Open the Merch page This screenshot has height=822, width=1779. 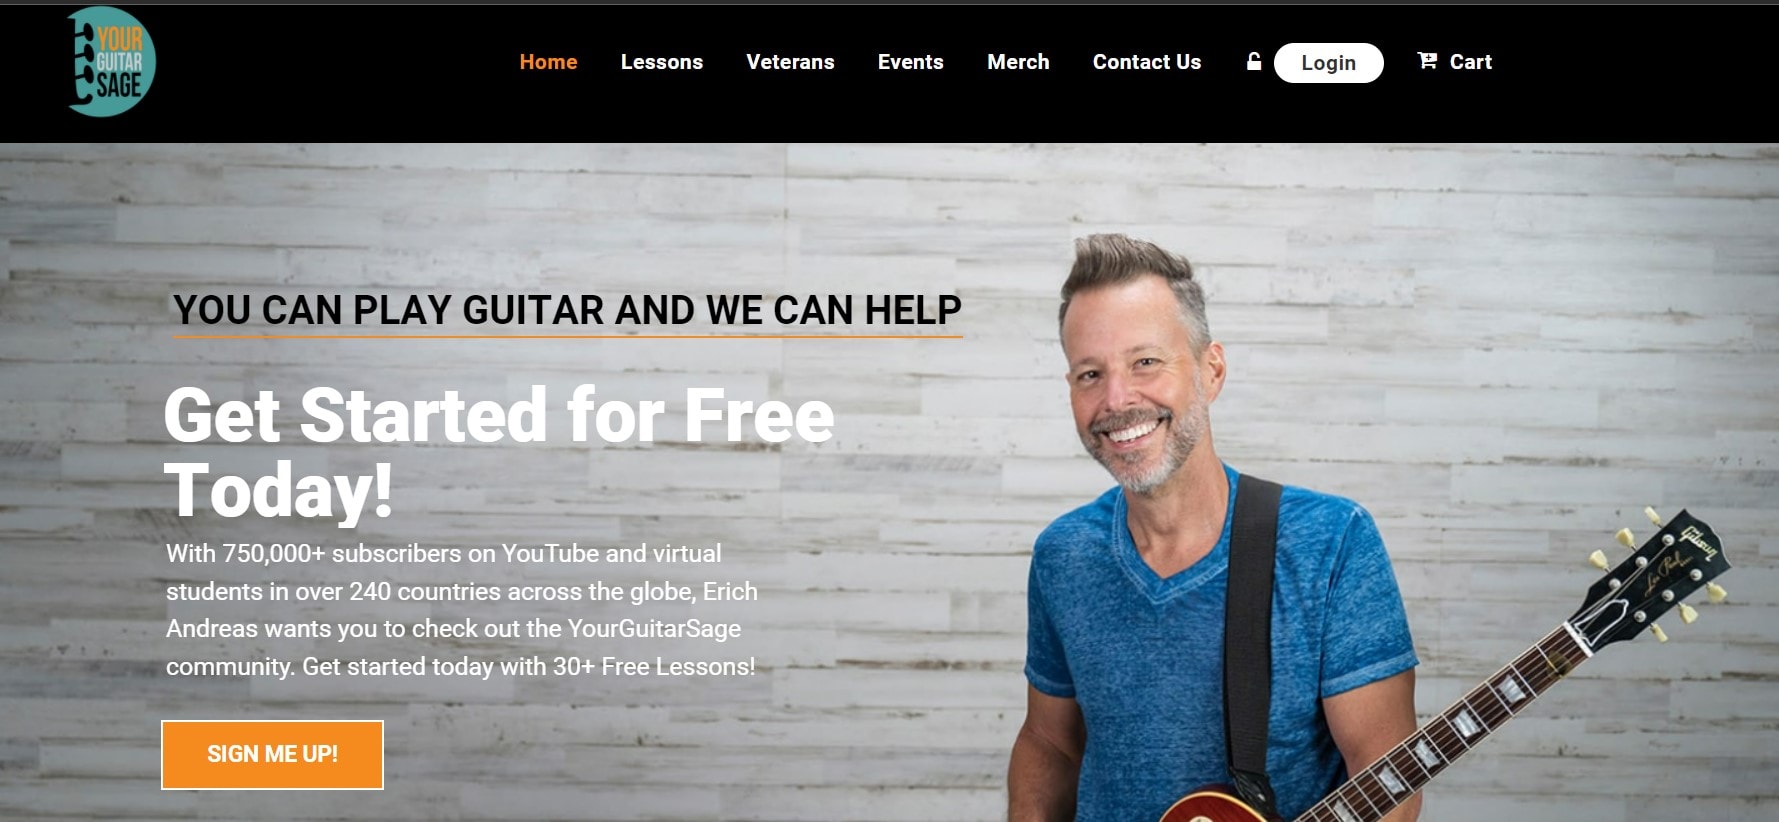click(x=1018, y=62)
